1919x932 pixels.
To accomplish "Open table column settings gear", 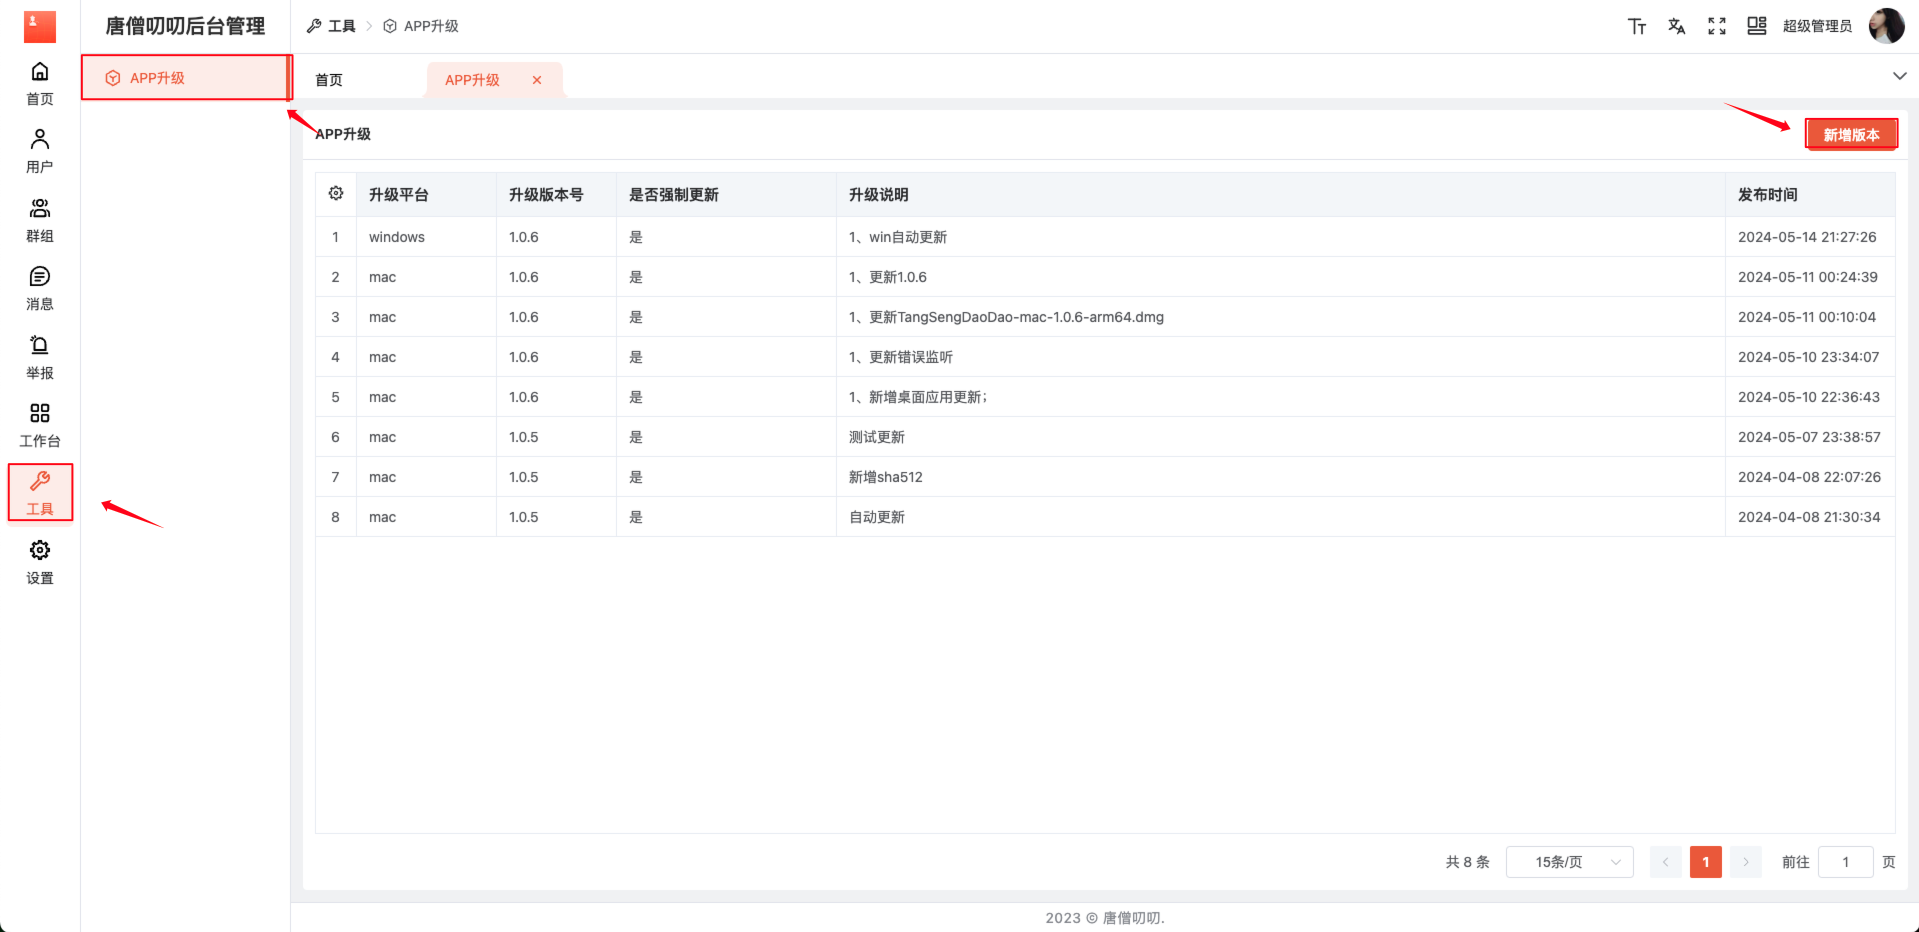I will [x=336, y=194].
